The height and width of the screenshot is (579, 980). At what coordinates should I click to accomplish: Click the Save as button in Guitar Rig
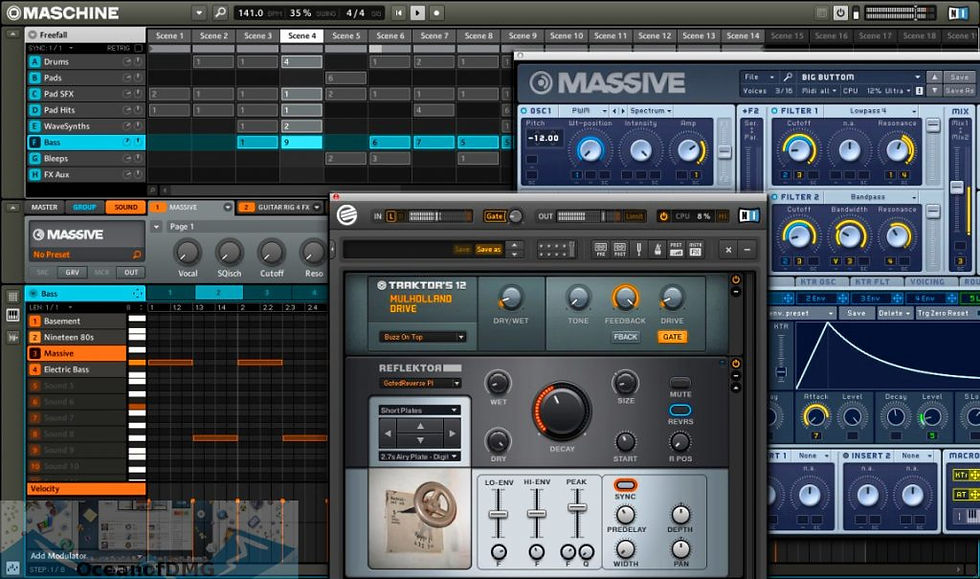(x=489, y=249)
